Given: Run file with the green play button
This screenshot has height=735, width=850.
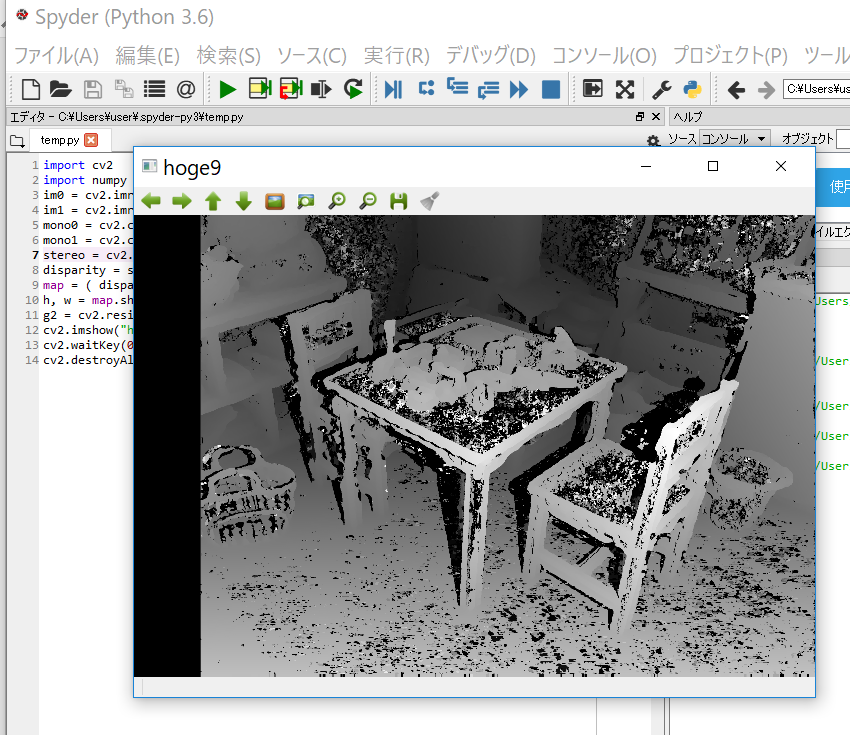Looking at the screenshot, I should tap(228, 89).
